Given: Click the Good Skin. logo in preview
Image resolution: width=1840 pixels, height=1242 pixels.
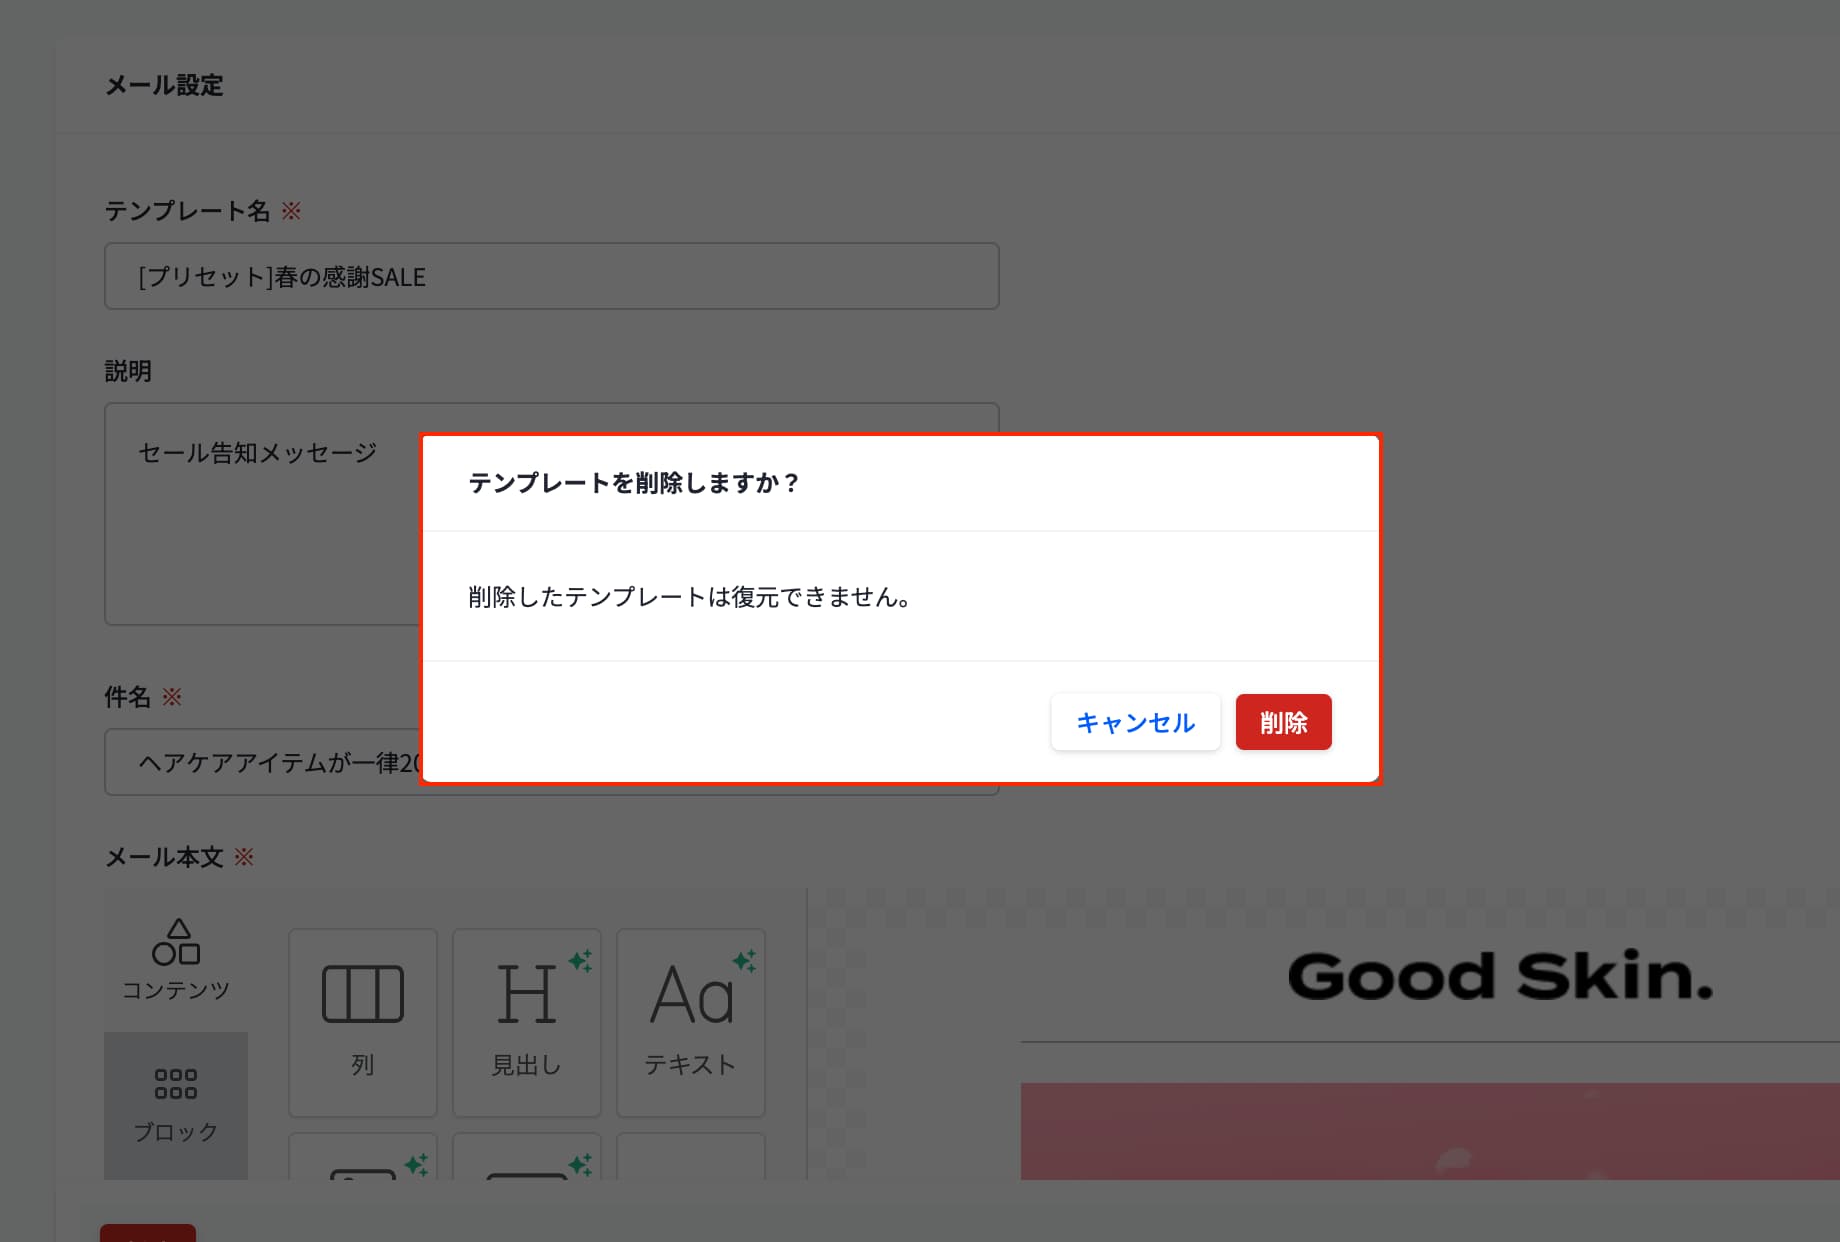Looking at the screenshot, I should point(1500,976).
